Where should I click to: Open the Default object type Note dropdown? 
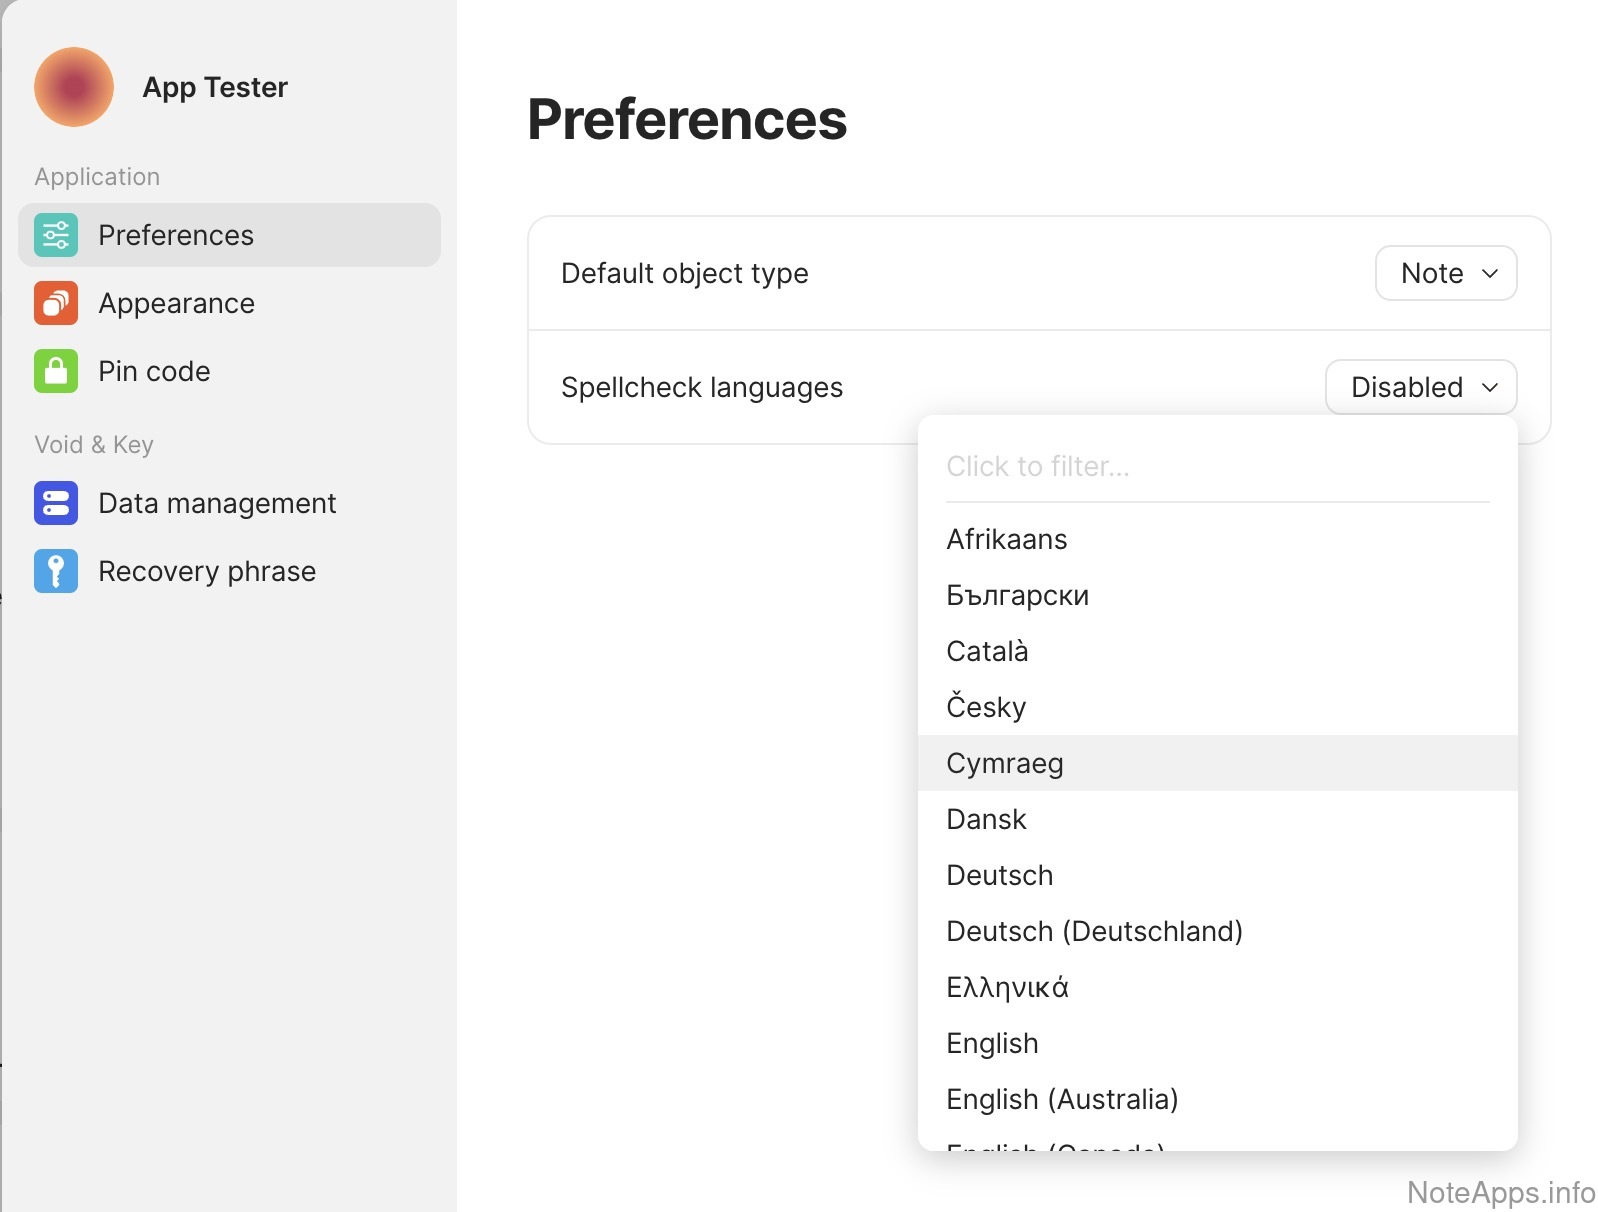point(1445,273)
